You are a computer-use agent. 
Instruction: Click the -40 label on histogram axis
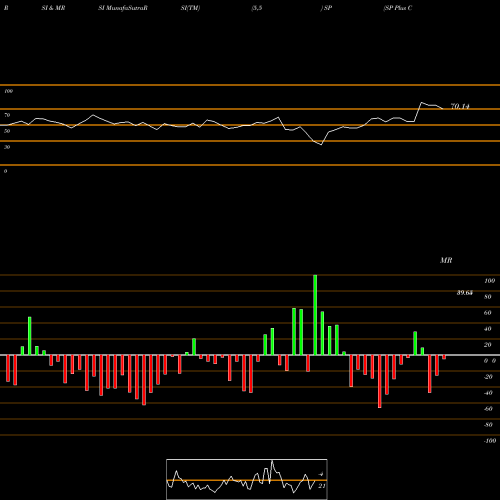point(488,393)
